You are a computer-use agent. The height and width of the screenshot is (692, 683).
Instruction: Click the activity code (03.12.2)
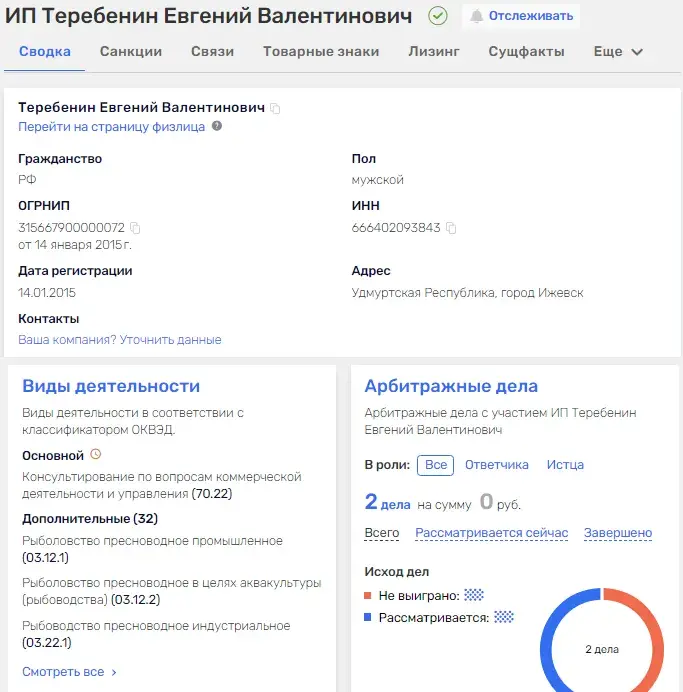(135, 600)
